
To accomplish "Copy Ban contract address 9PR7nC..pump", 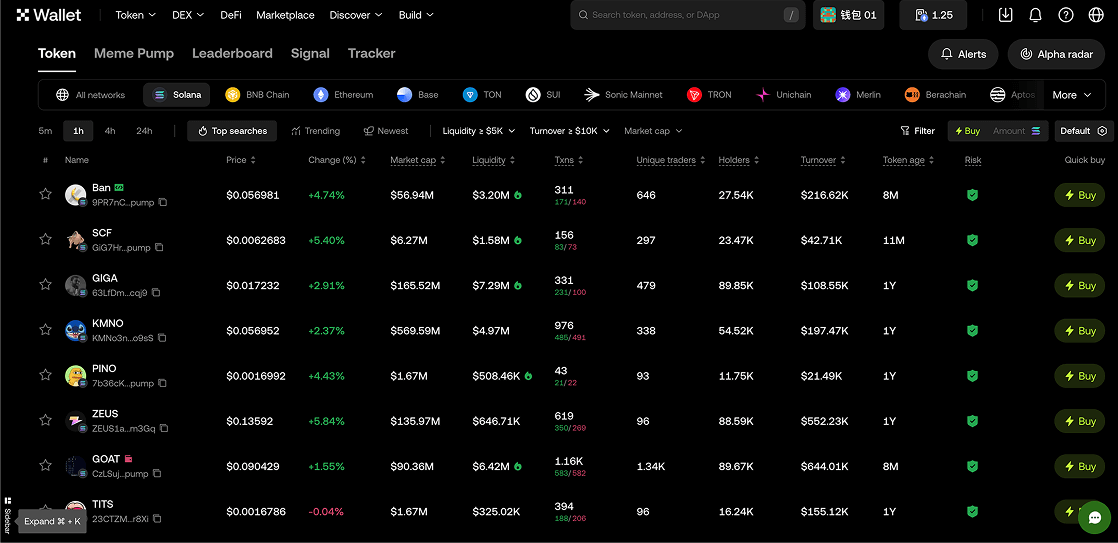I will coord(163,202).
